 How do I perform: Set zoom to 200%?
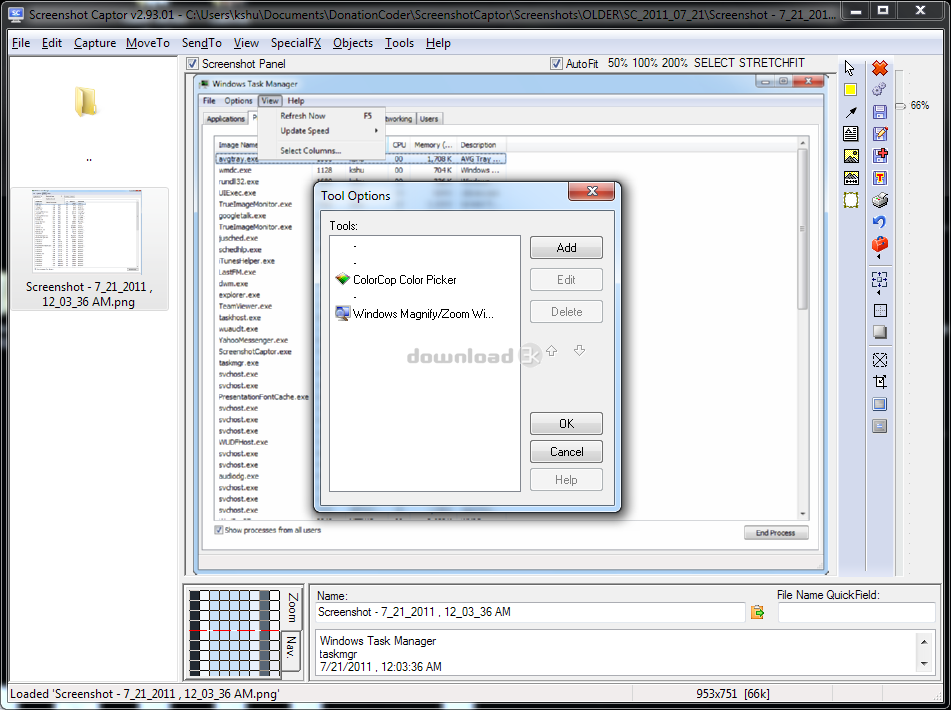pyautogui.click(x=674, y=63)
